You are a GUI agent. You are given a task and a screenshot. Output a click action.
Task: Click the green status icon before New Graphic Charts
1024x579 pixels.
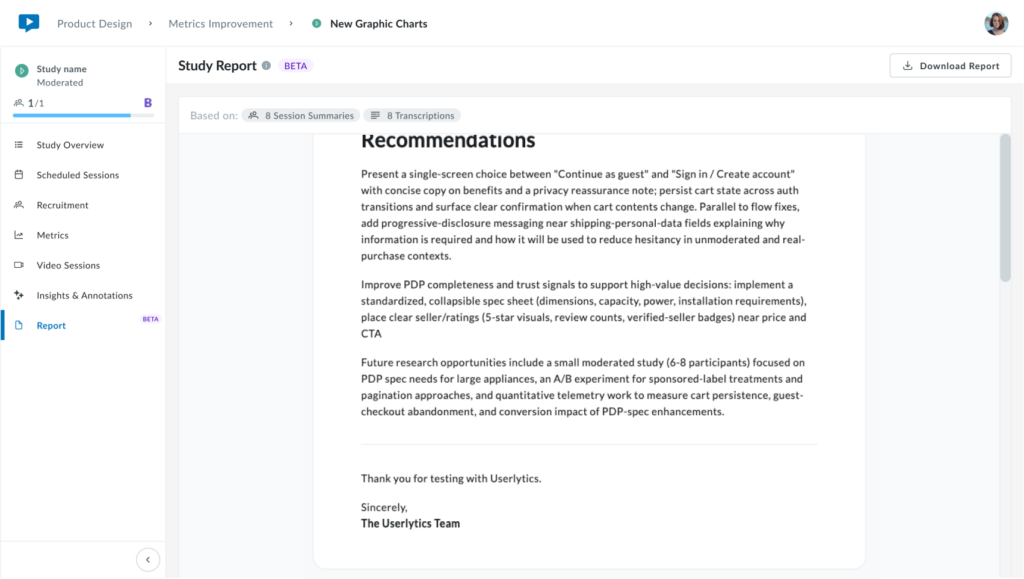pos(317,23)
